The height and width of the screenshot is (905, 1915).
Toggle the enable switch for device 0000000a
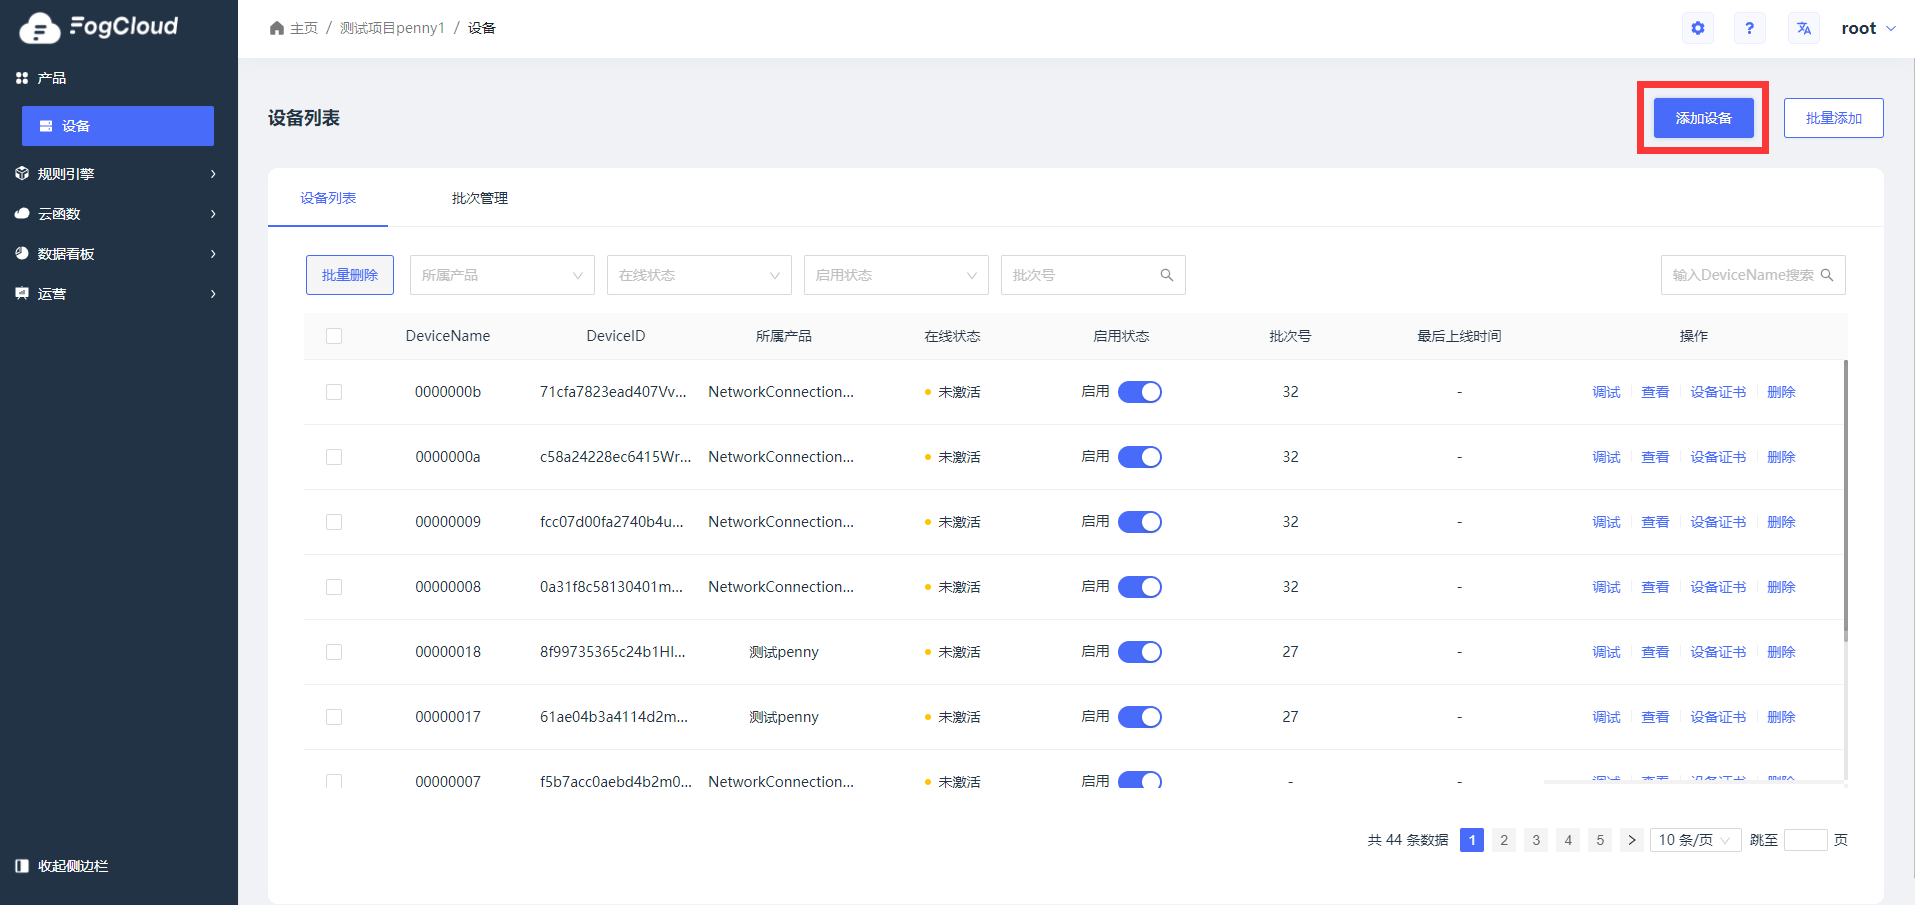(x=1139, y=457)
